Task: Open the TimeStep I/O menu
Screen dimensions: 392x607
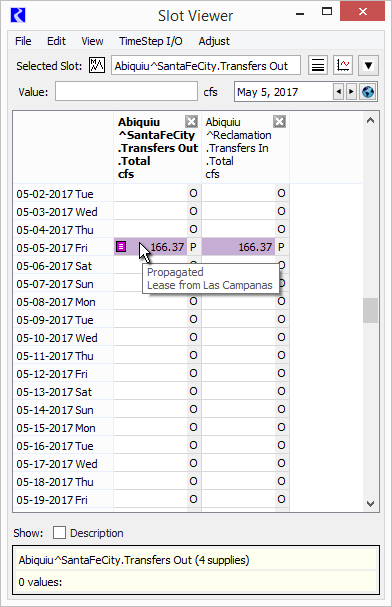Action: (x=151, y=41)
